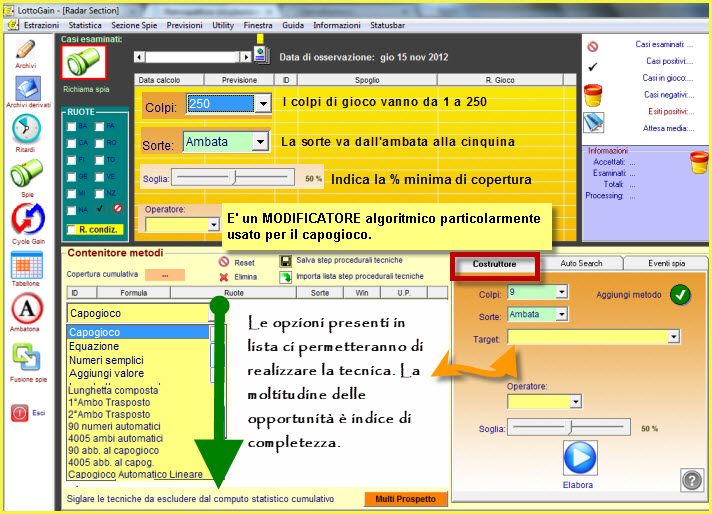
Task: Open the Spie flashlight icon in sidebar
Action: [27, 173]
